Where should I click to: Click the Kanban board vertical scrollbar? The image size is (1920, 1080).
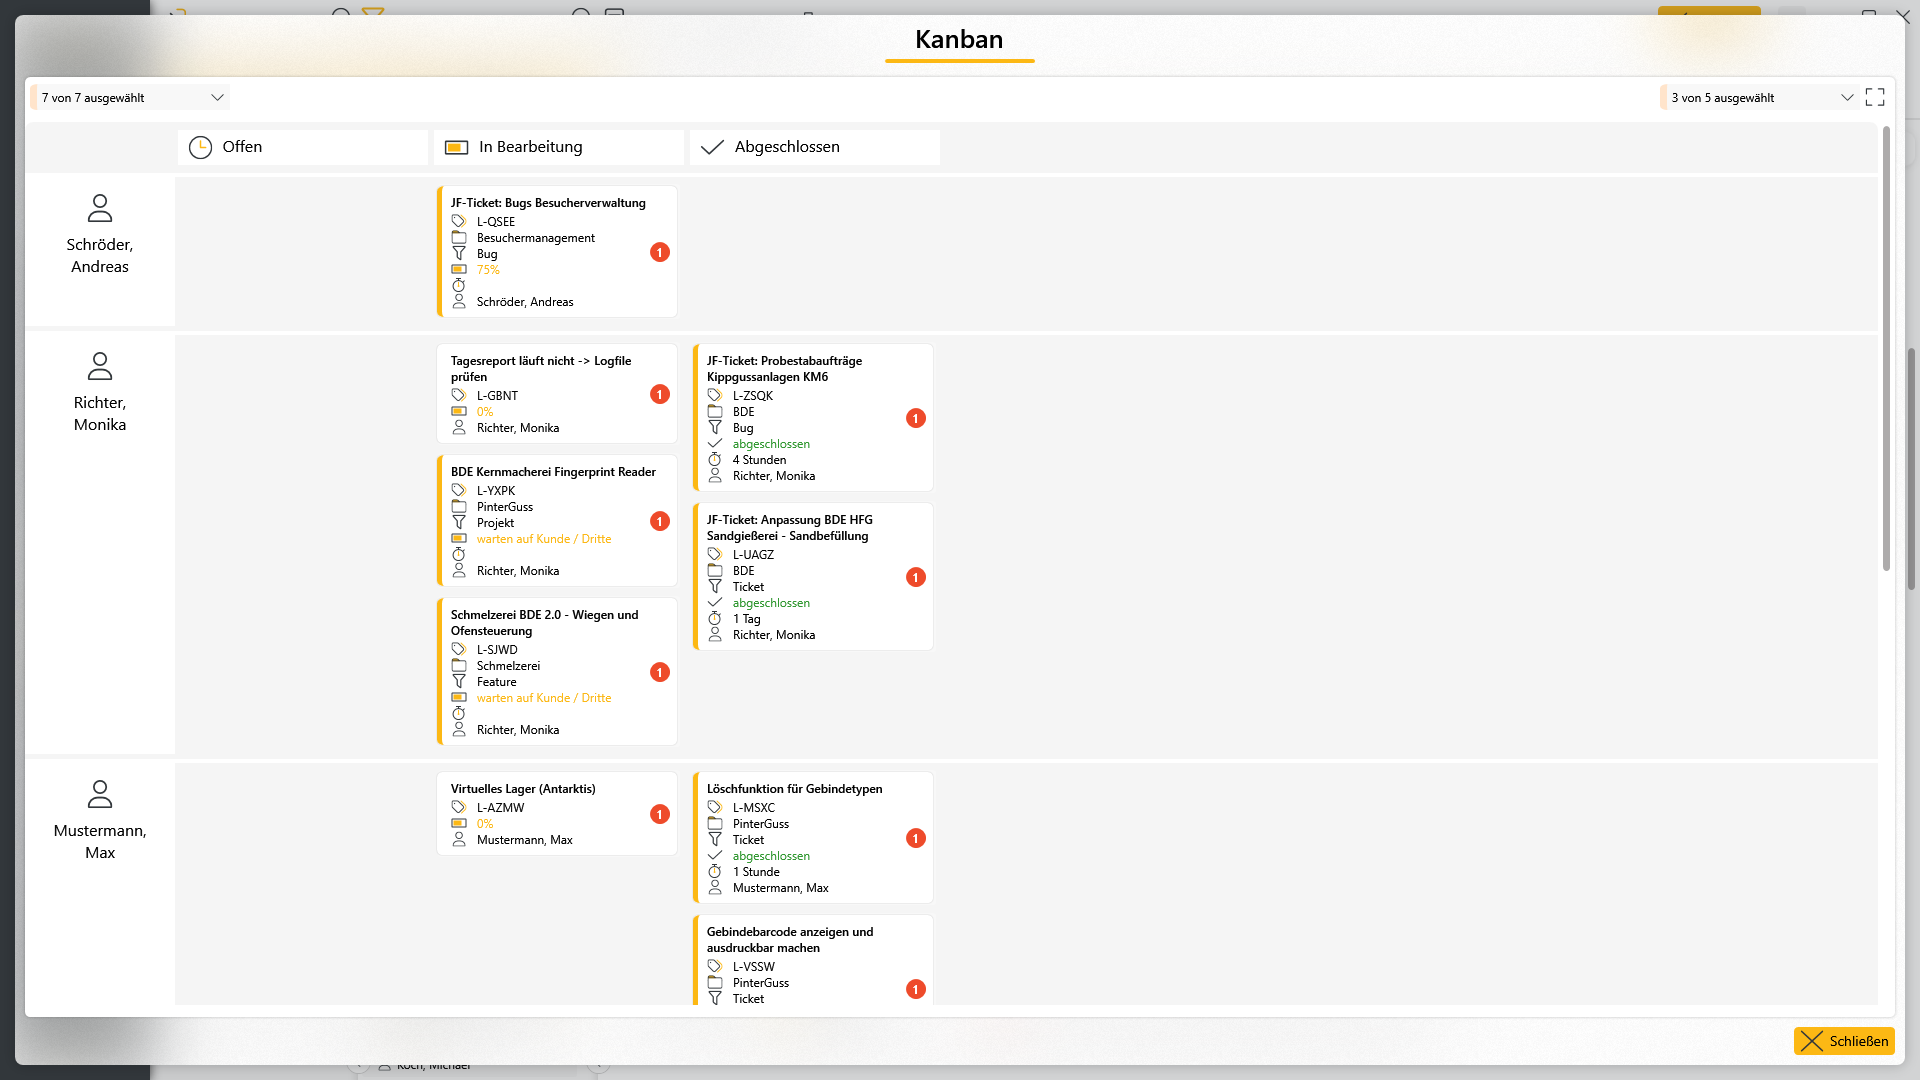tap(1886, 350)
